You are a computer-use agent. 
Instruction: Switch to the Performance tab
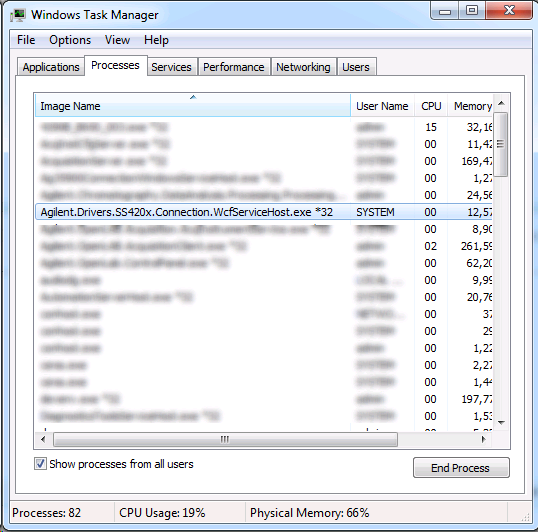pos(234,67)
